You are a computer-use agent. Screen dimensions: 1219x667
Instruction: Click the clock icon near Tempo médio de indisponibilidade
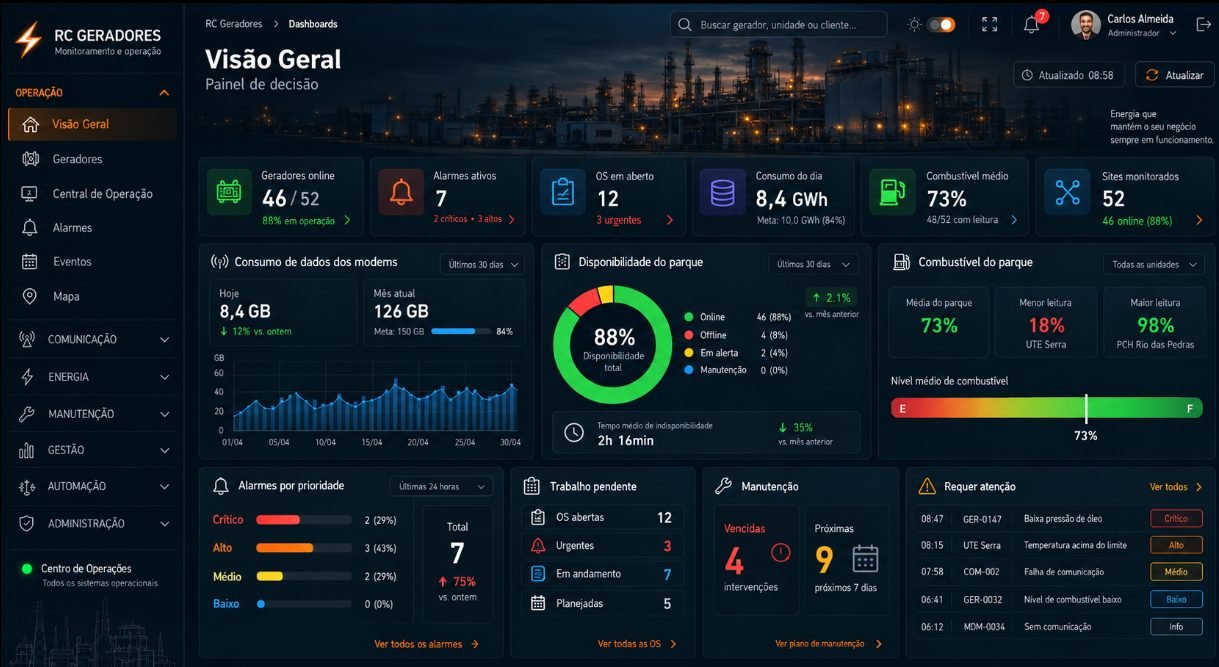click(574, 432)
